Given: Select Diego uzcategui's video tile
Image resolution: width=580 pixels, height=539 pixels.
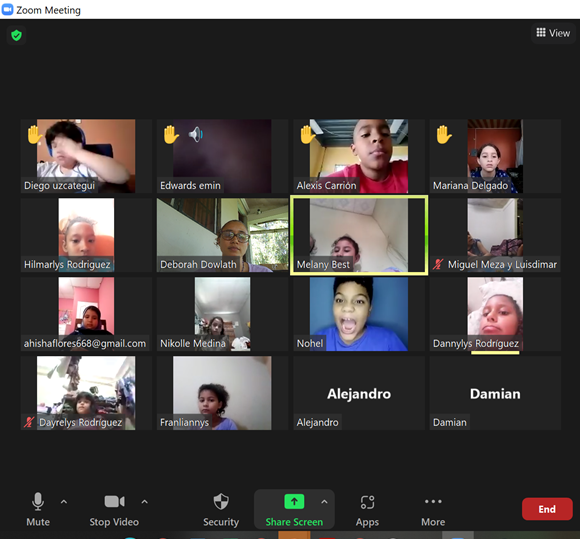Looking at the screenshot, I should pyautogui.click(x=86, y=156).
